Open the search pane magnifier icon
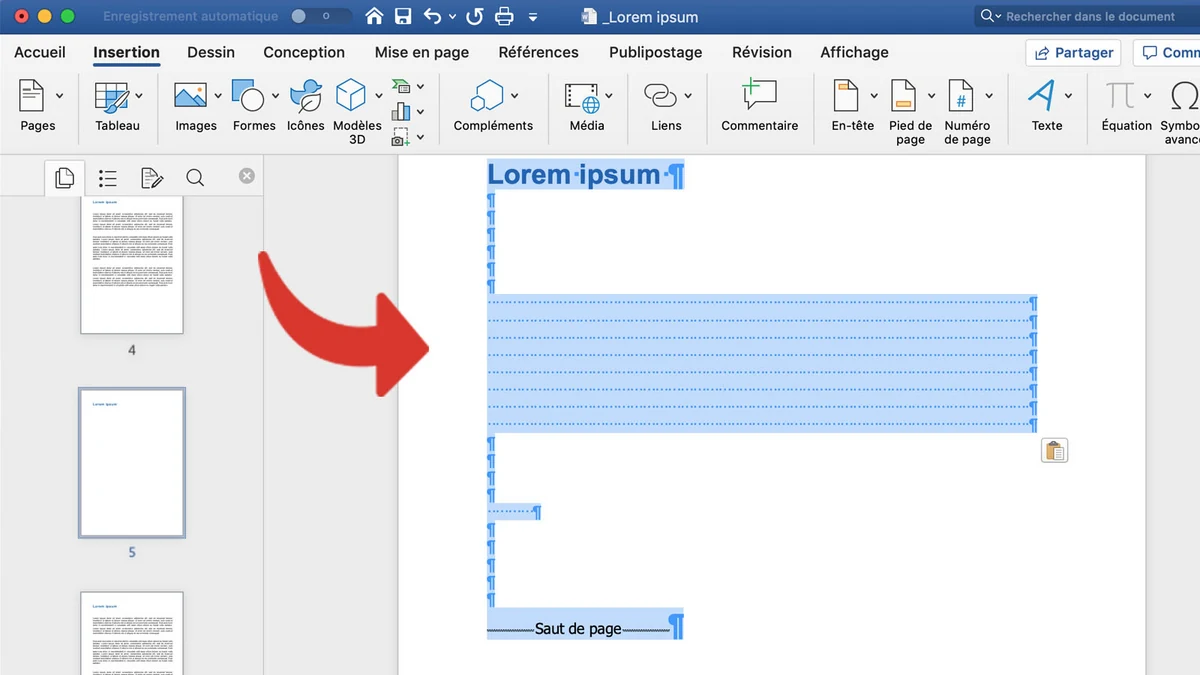 tap(195, 178)
